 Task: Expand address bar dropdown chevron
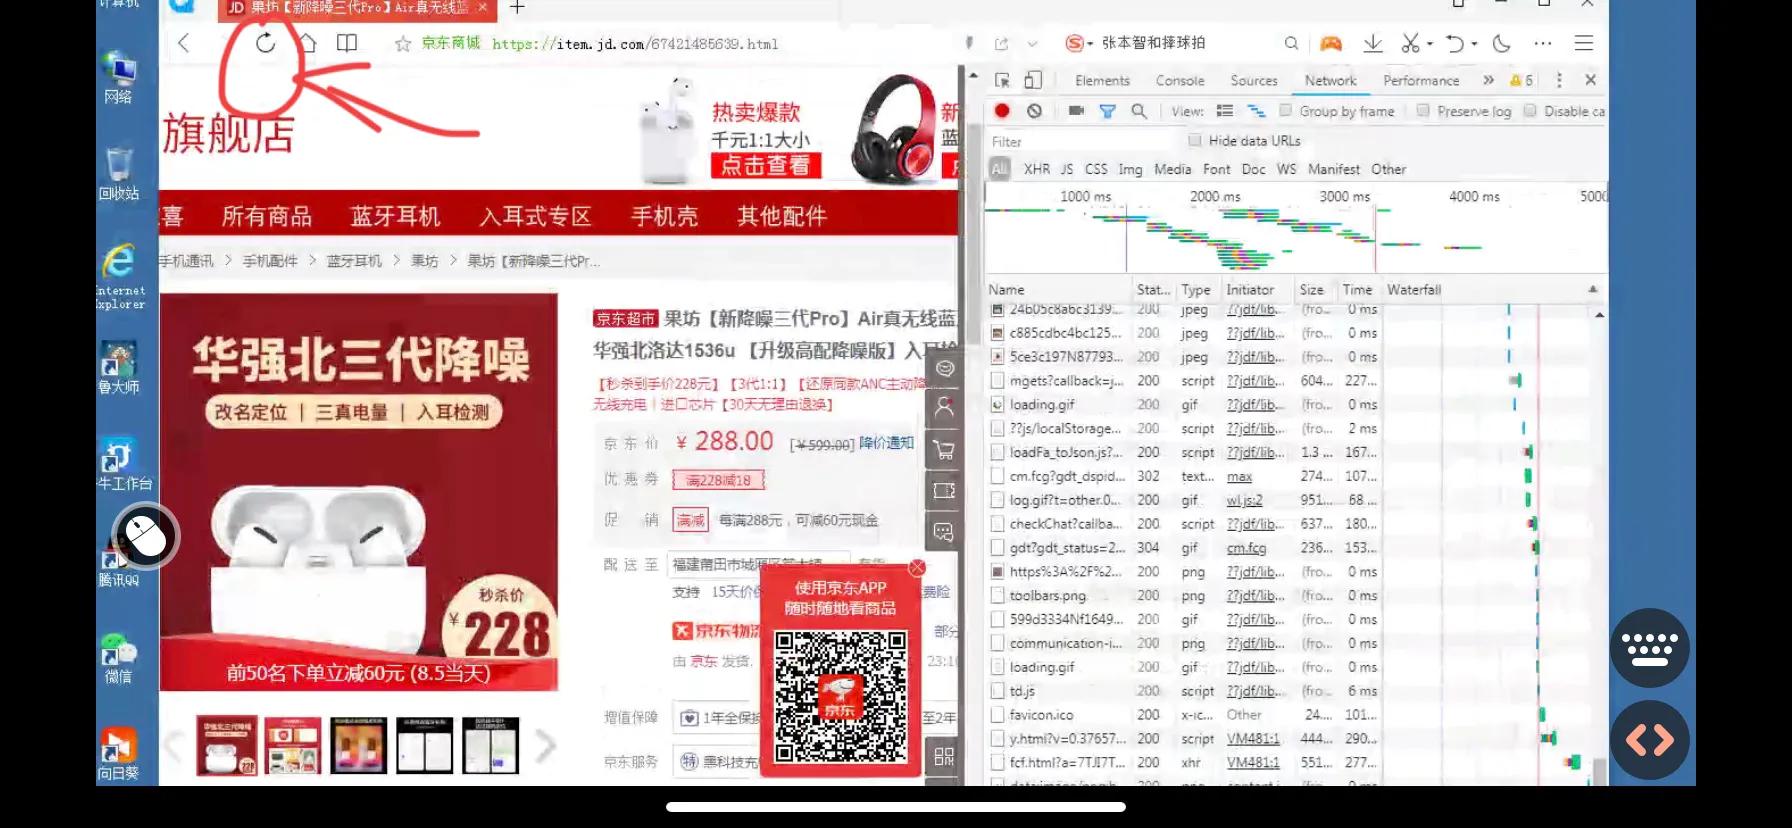pyautogui.click(x=1032, y=44)
